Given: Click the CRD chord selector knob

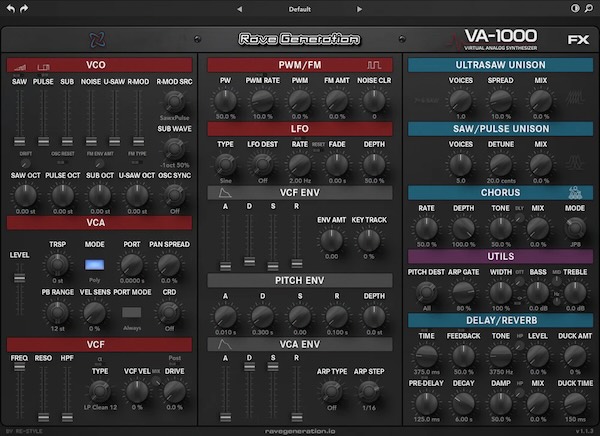Looking at the screenshot, I should coord(169,312).
